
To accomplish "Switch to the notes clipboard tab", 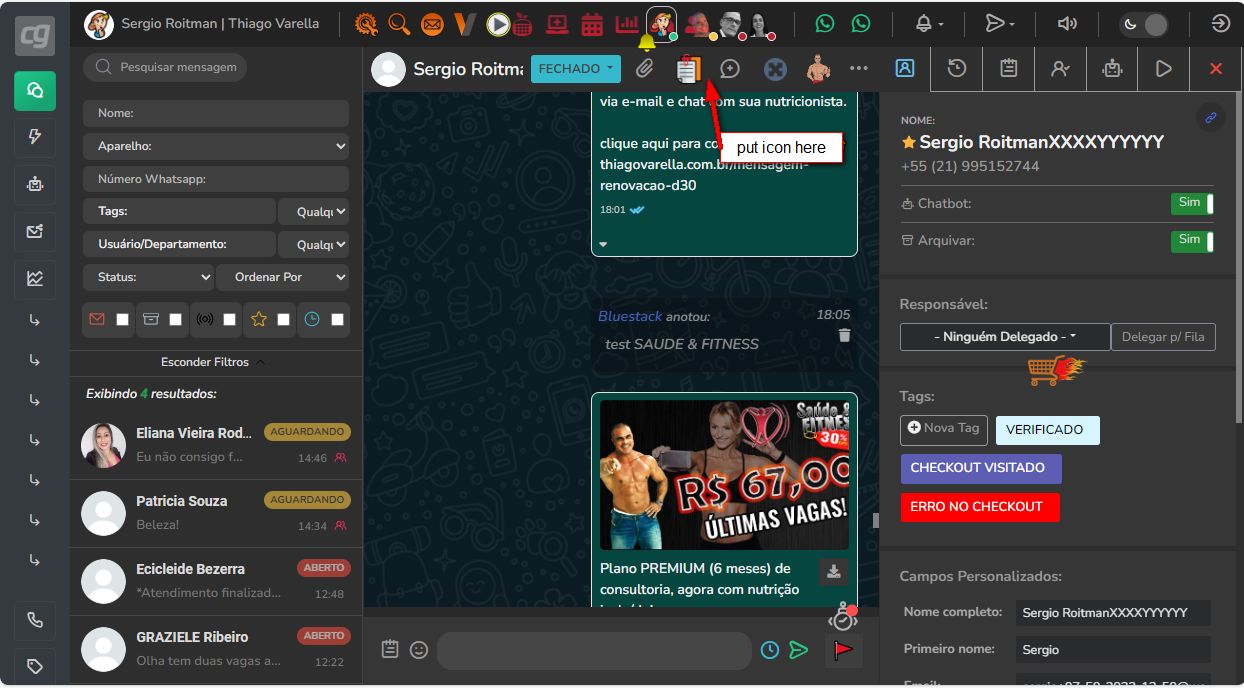I will [x=1009, y=69].
